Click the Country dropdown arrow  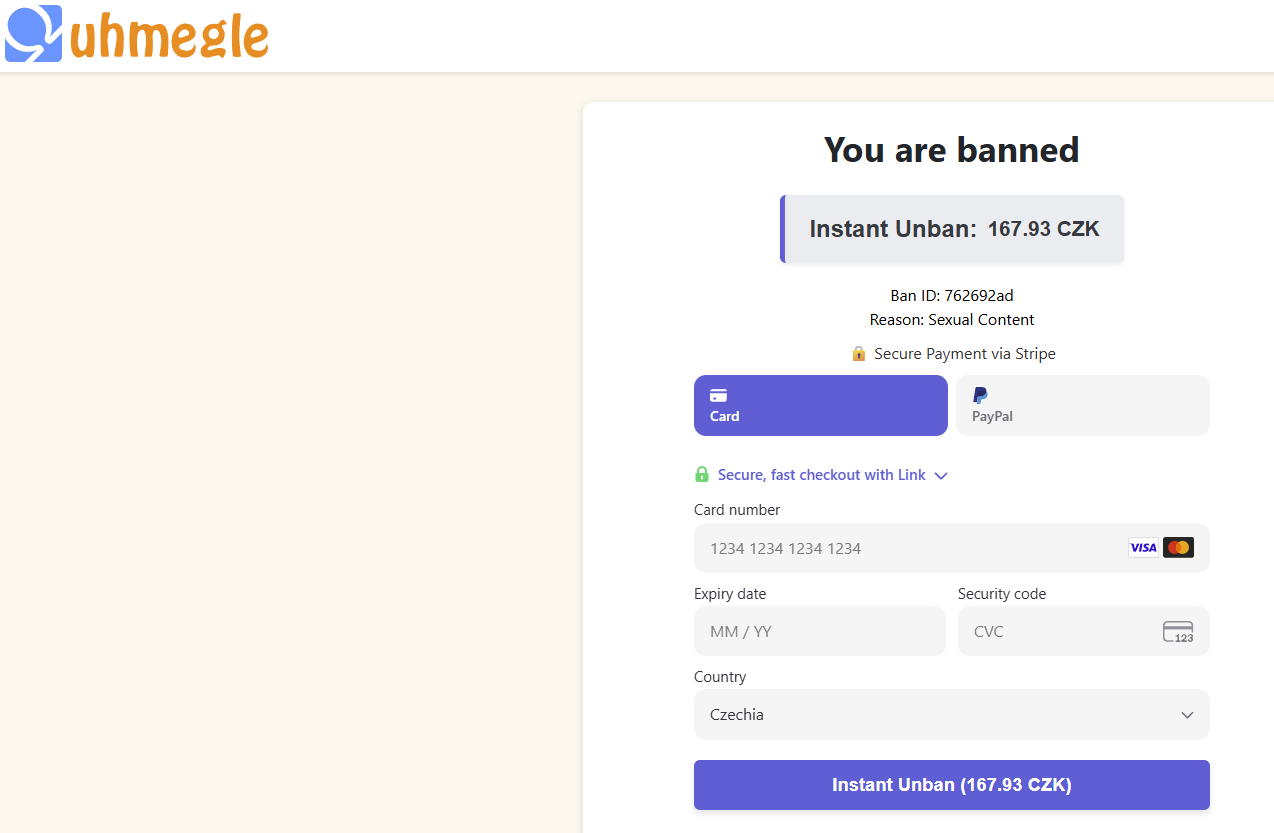1187,715
